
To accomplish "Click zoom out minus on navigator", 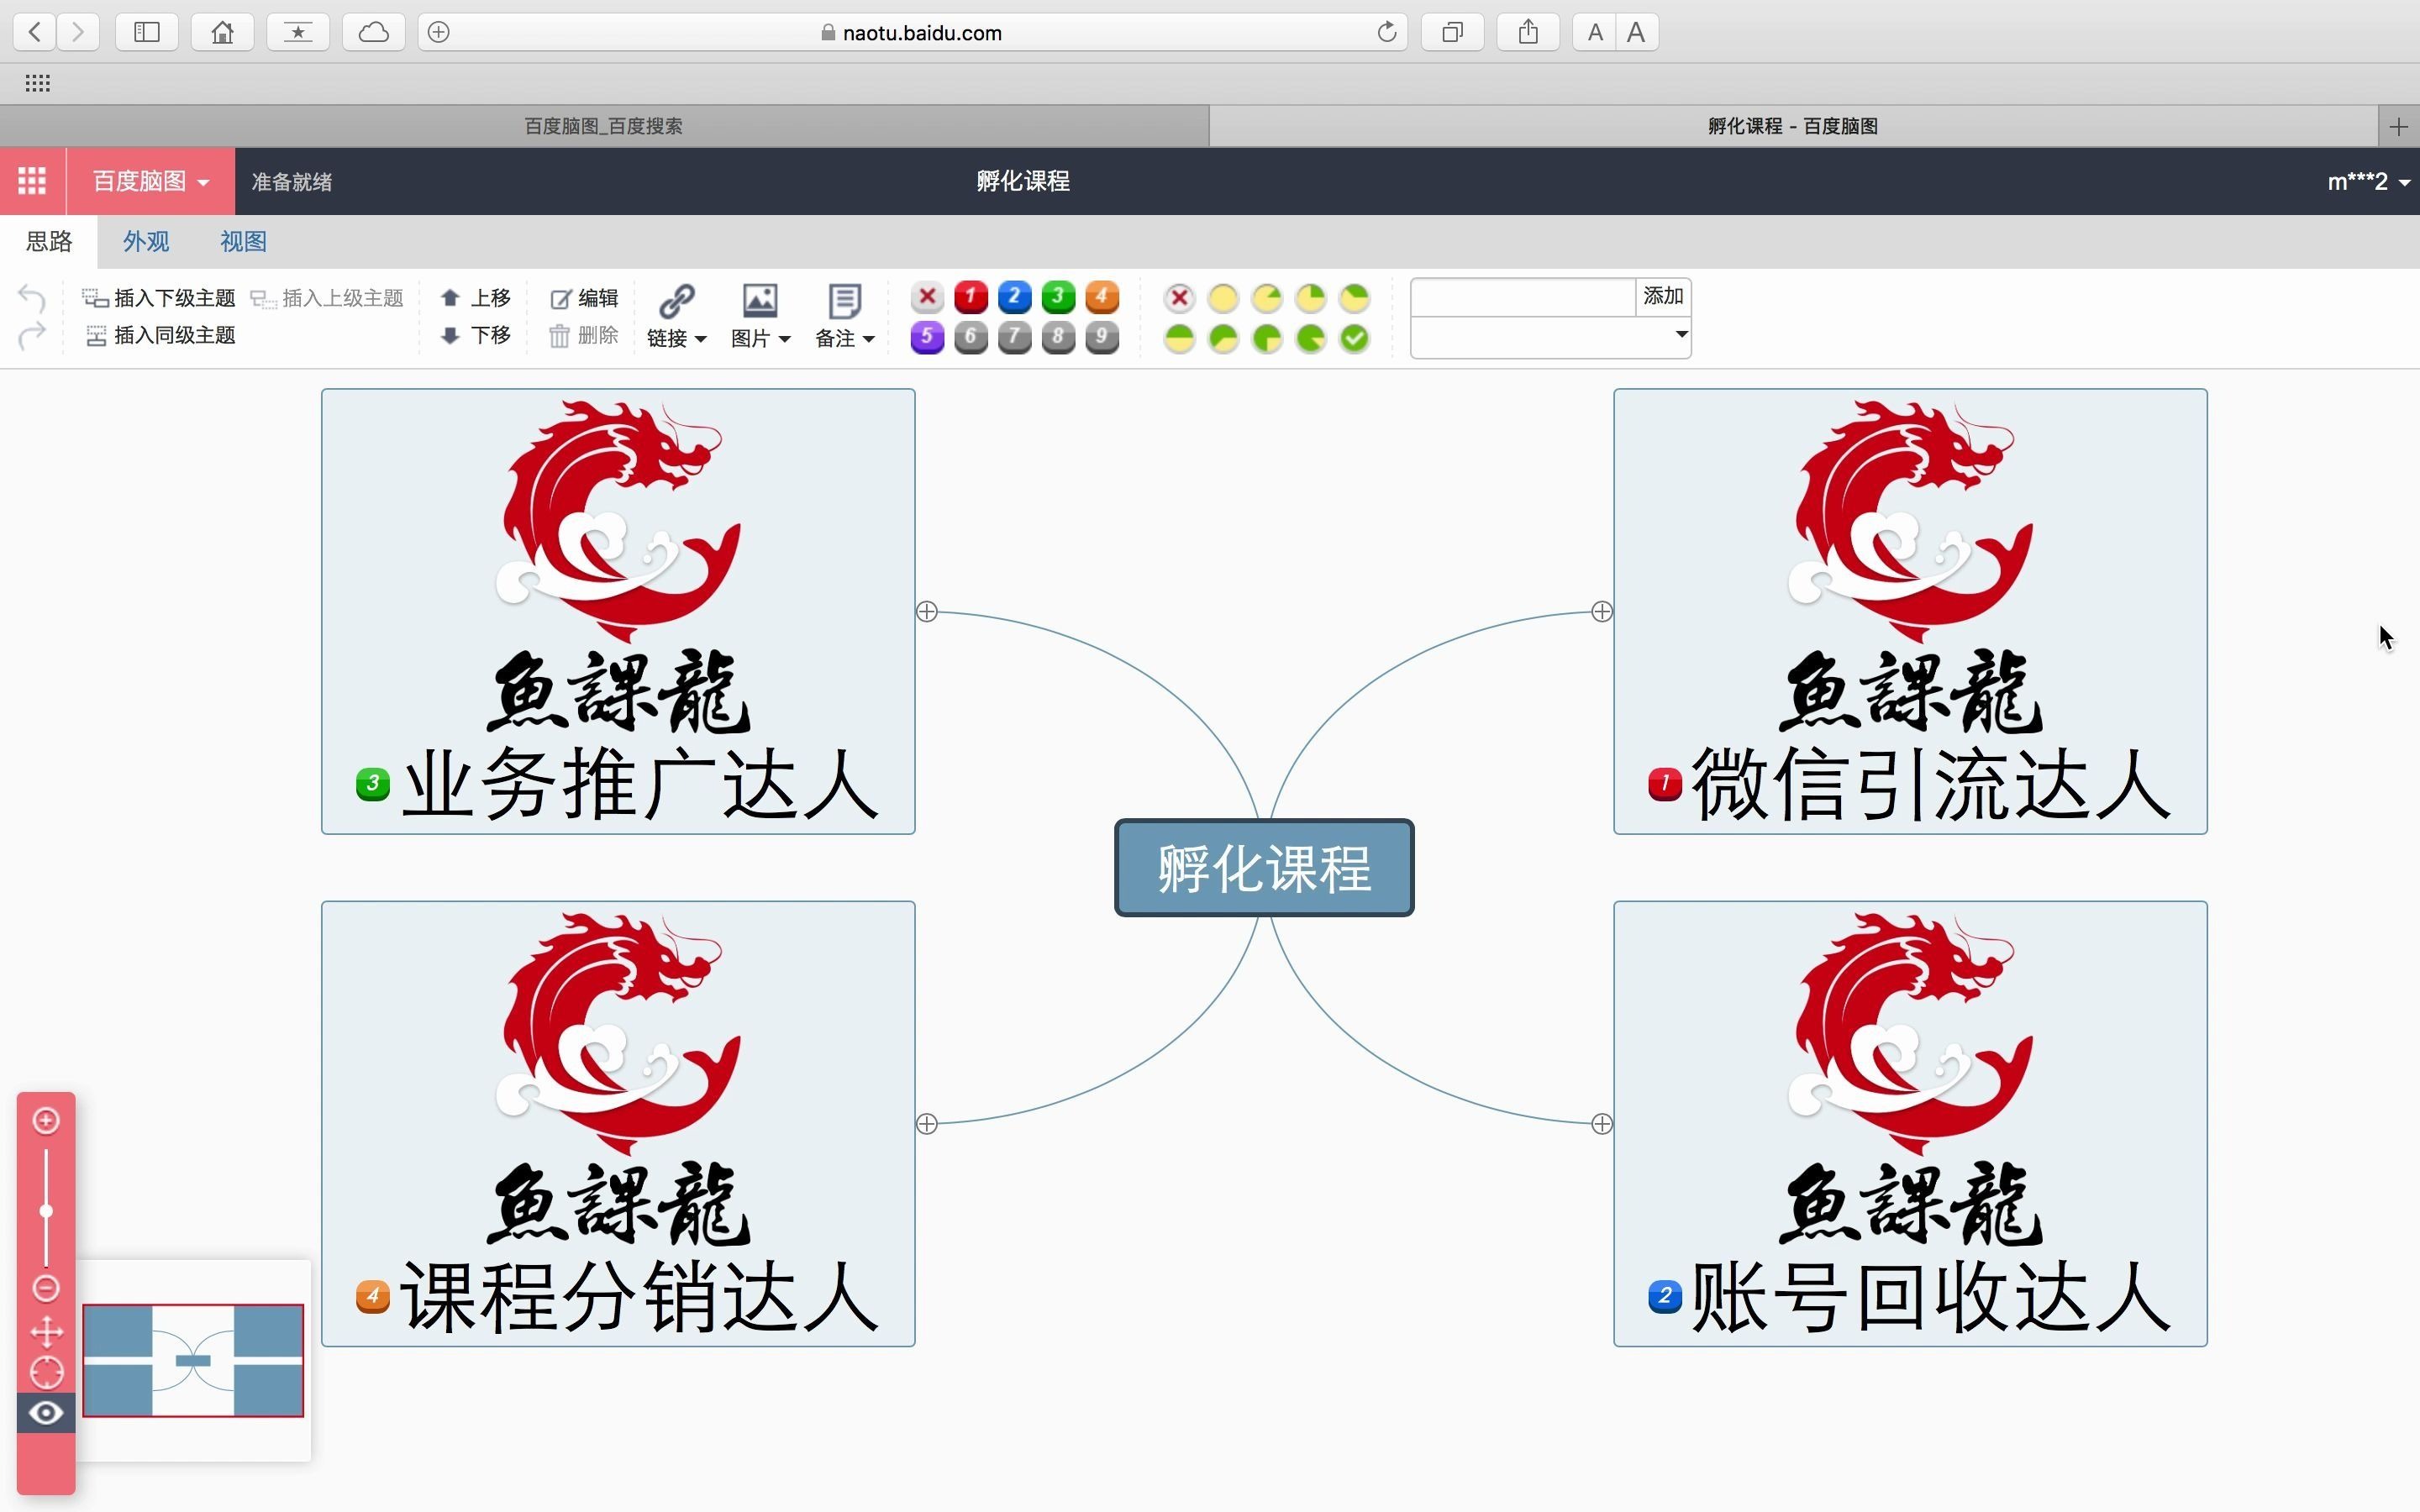I will (46, 1288).
